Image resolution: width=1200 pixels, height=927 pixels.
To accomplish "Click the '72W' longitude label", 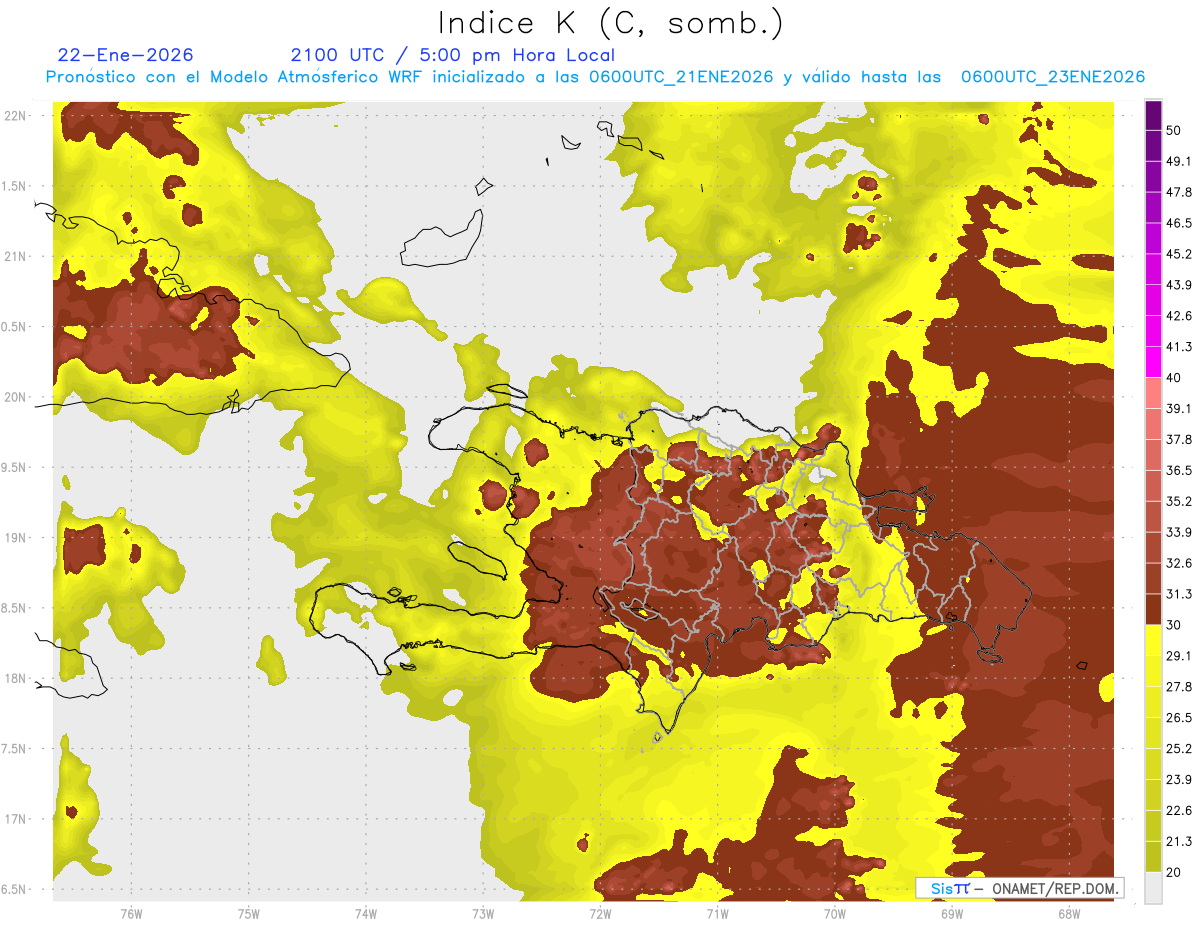I will (600, 912).
